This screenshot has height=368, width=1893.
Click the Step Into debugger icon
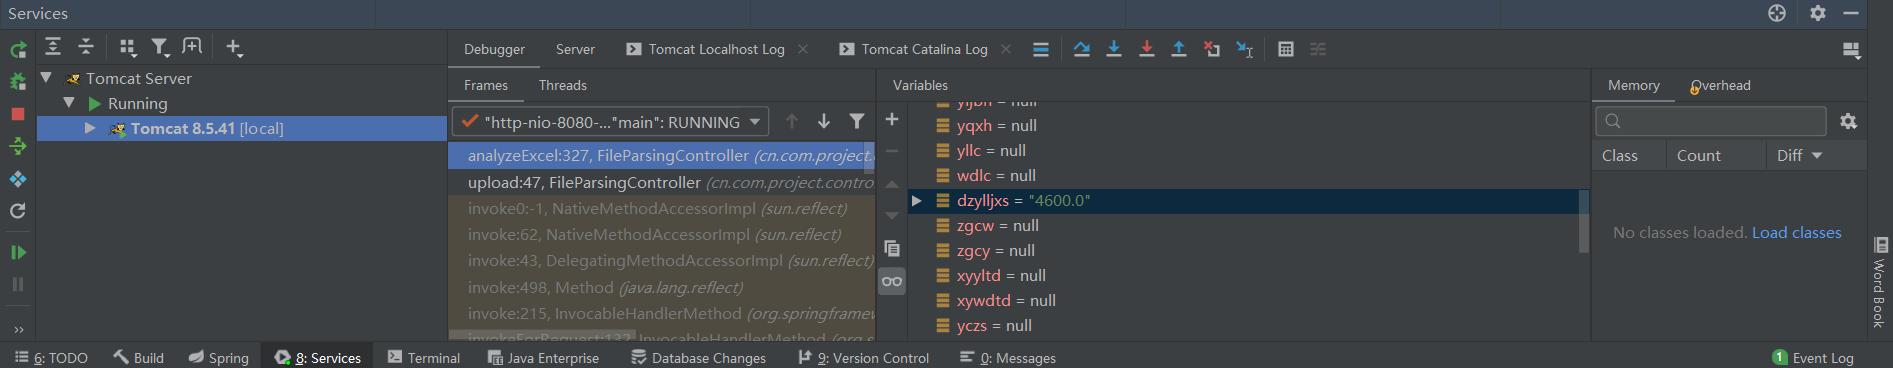pos(1114,49)
